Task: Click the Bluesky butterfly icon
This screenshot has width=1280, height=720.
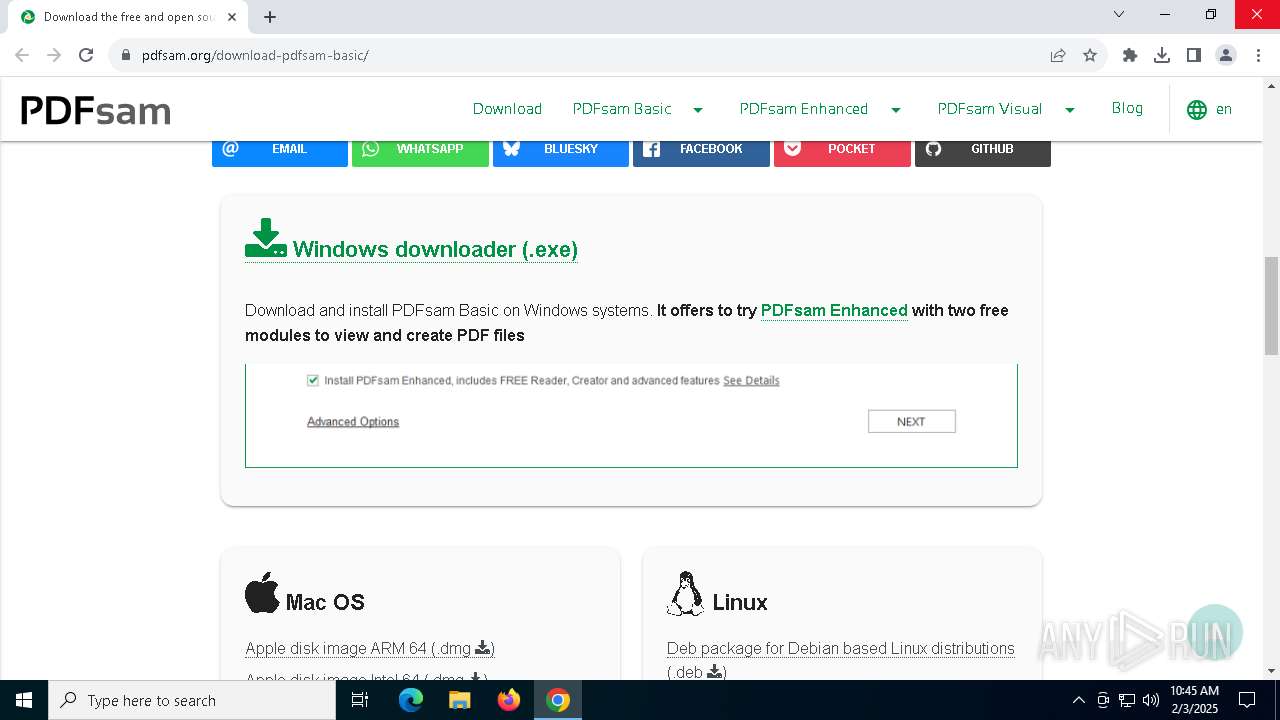Action: point(511,149)
